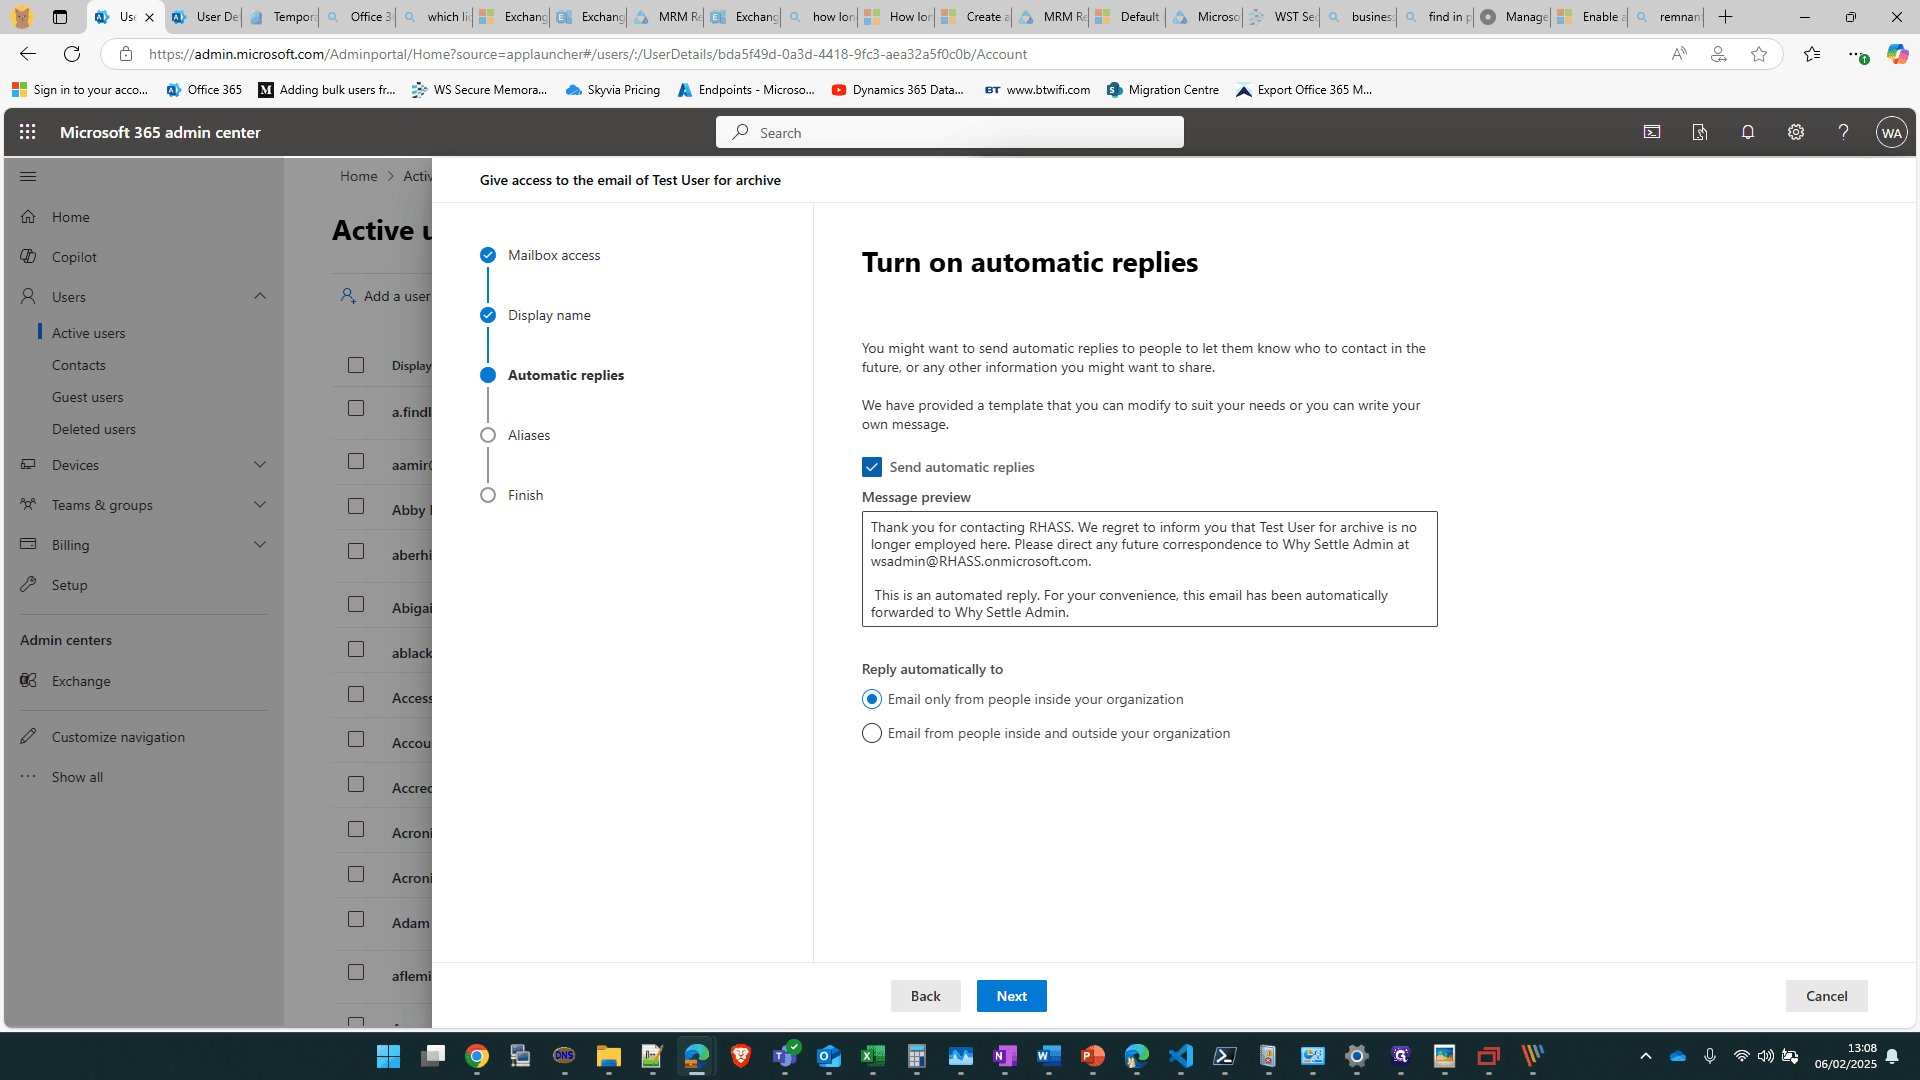Cancel the email access wizard
Image resolution: width=1920 pixels, height=1080 pixels.
[1826, 996]
